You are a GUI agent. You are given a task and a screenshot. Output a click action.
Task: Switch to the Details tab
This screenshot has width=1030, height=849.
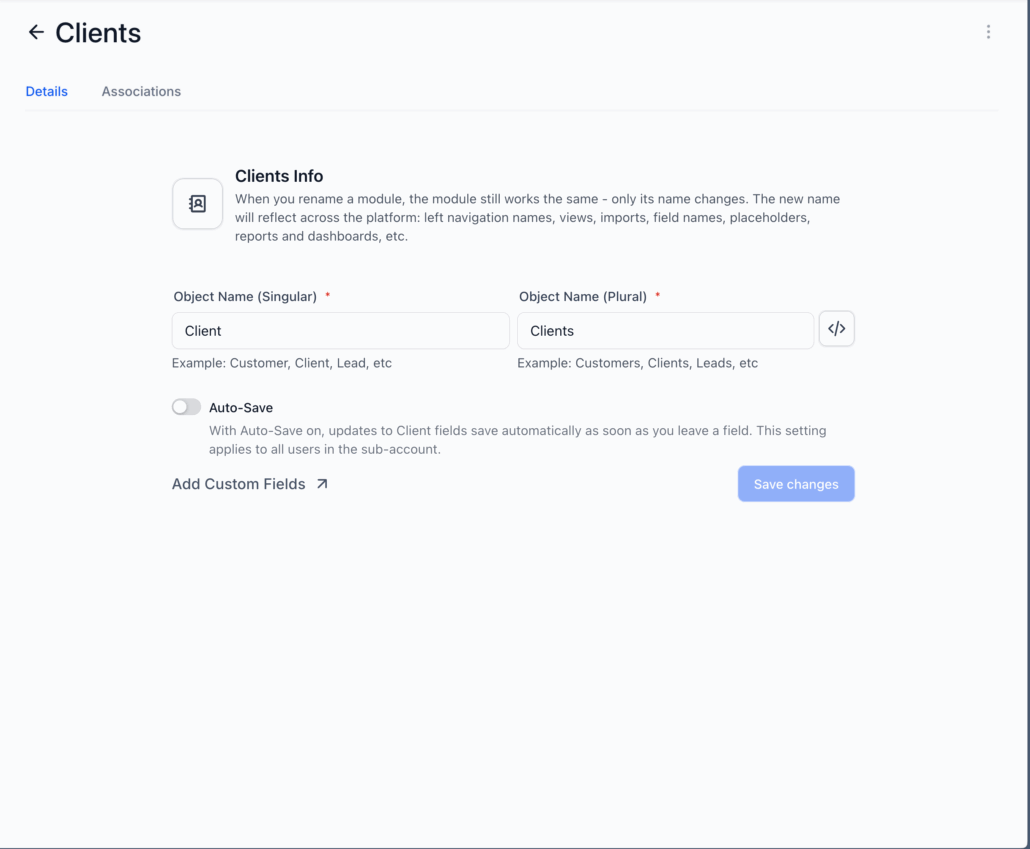point(47,91)
